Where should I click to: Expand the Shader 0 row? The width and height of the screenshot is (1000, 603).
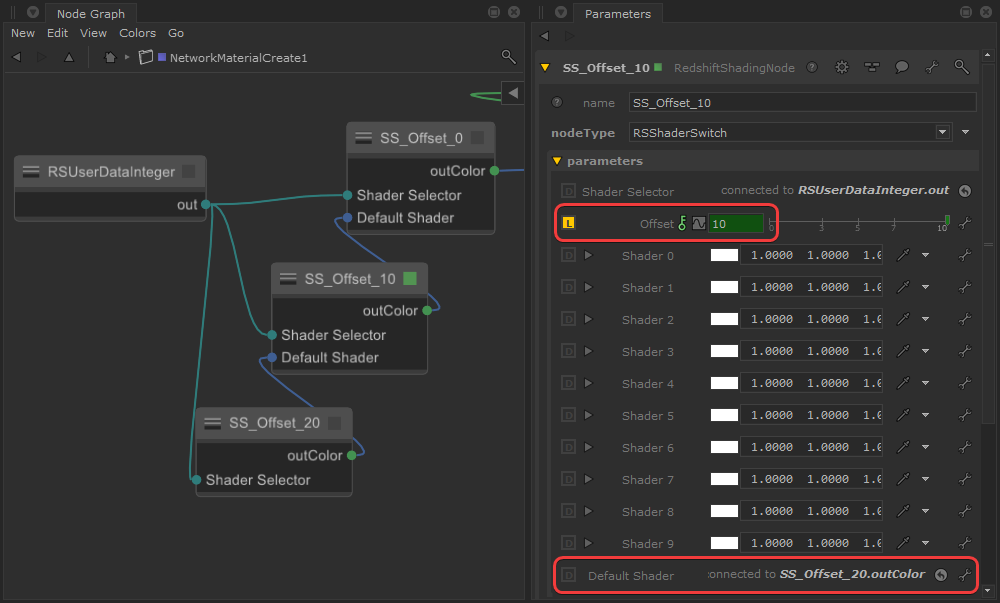pyautogui.click(x=588, y=255)
